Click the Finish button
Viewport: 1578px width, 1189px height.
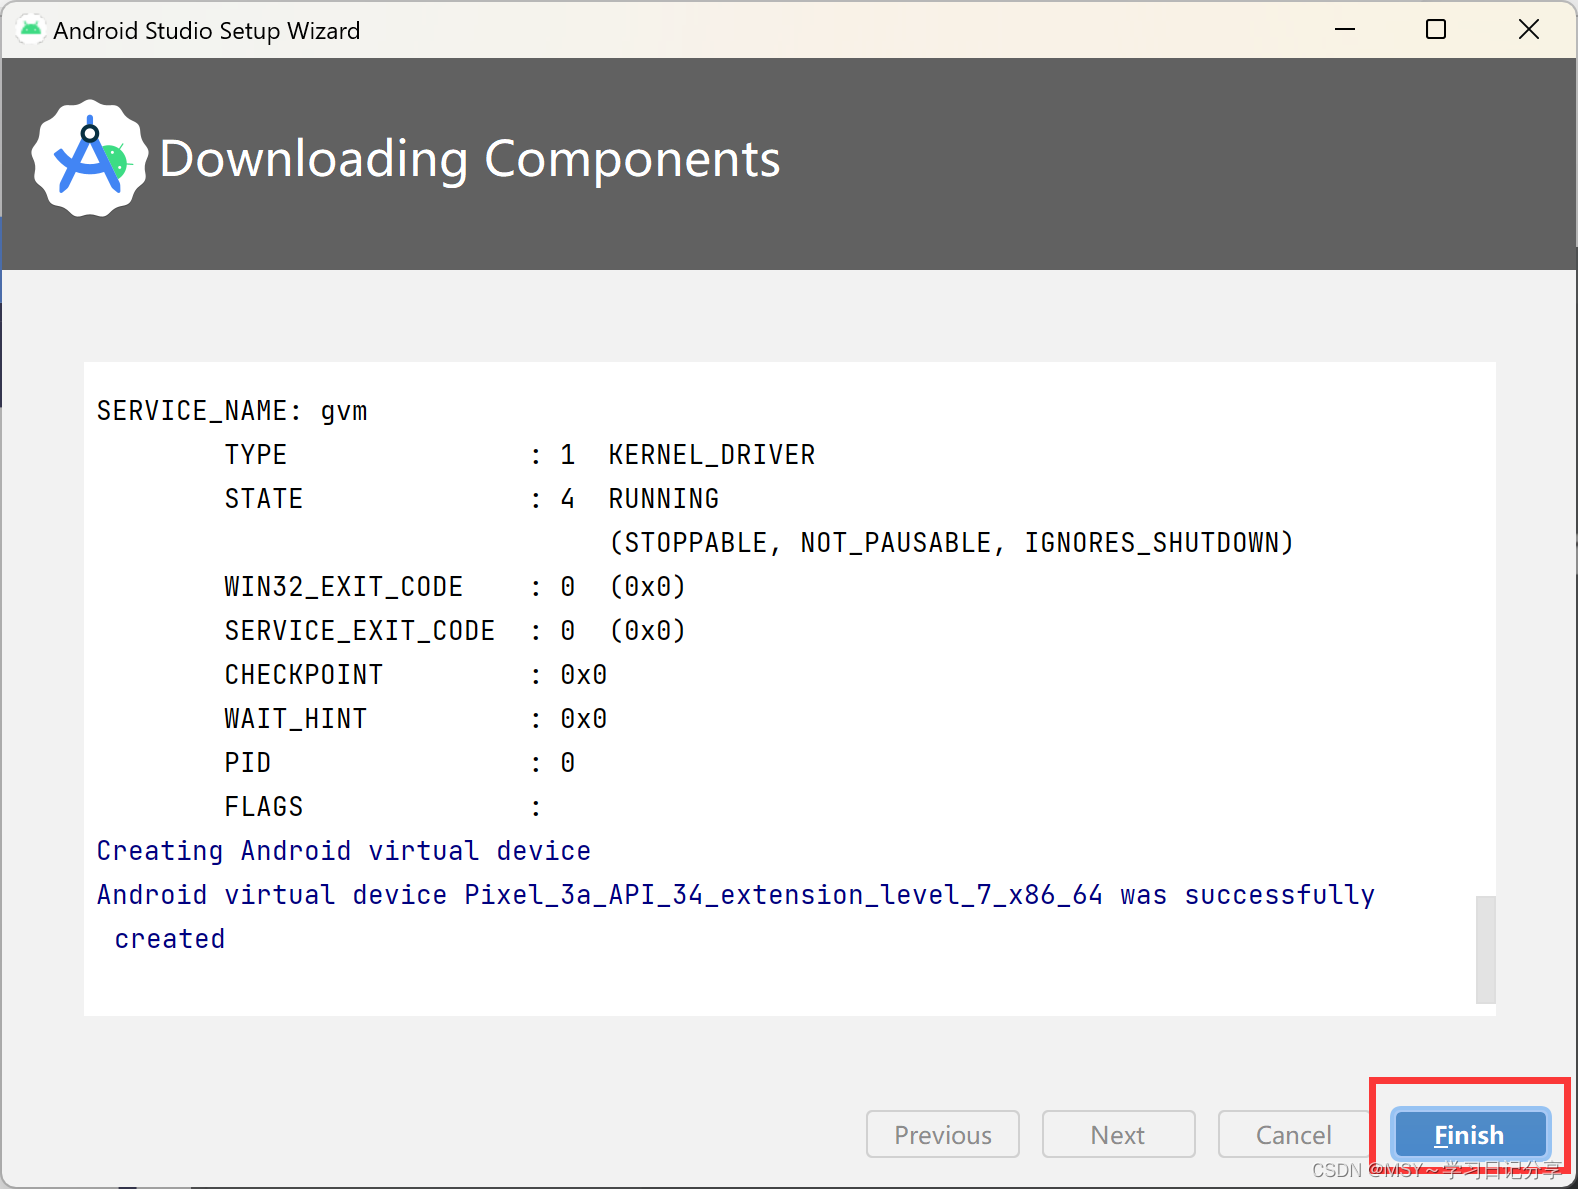click(x=1470, y=1134)
